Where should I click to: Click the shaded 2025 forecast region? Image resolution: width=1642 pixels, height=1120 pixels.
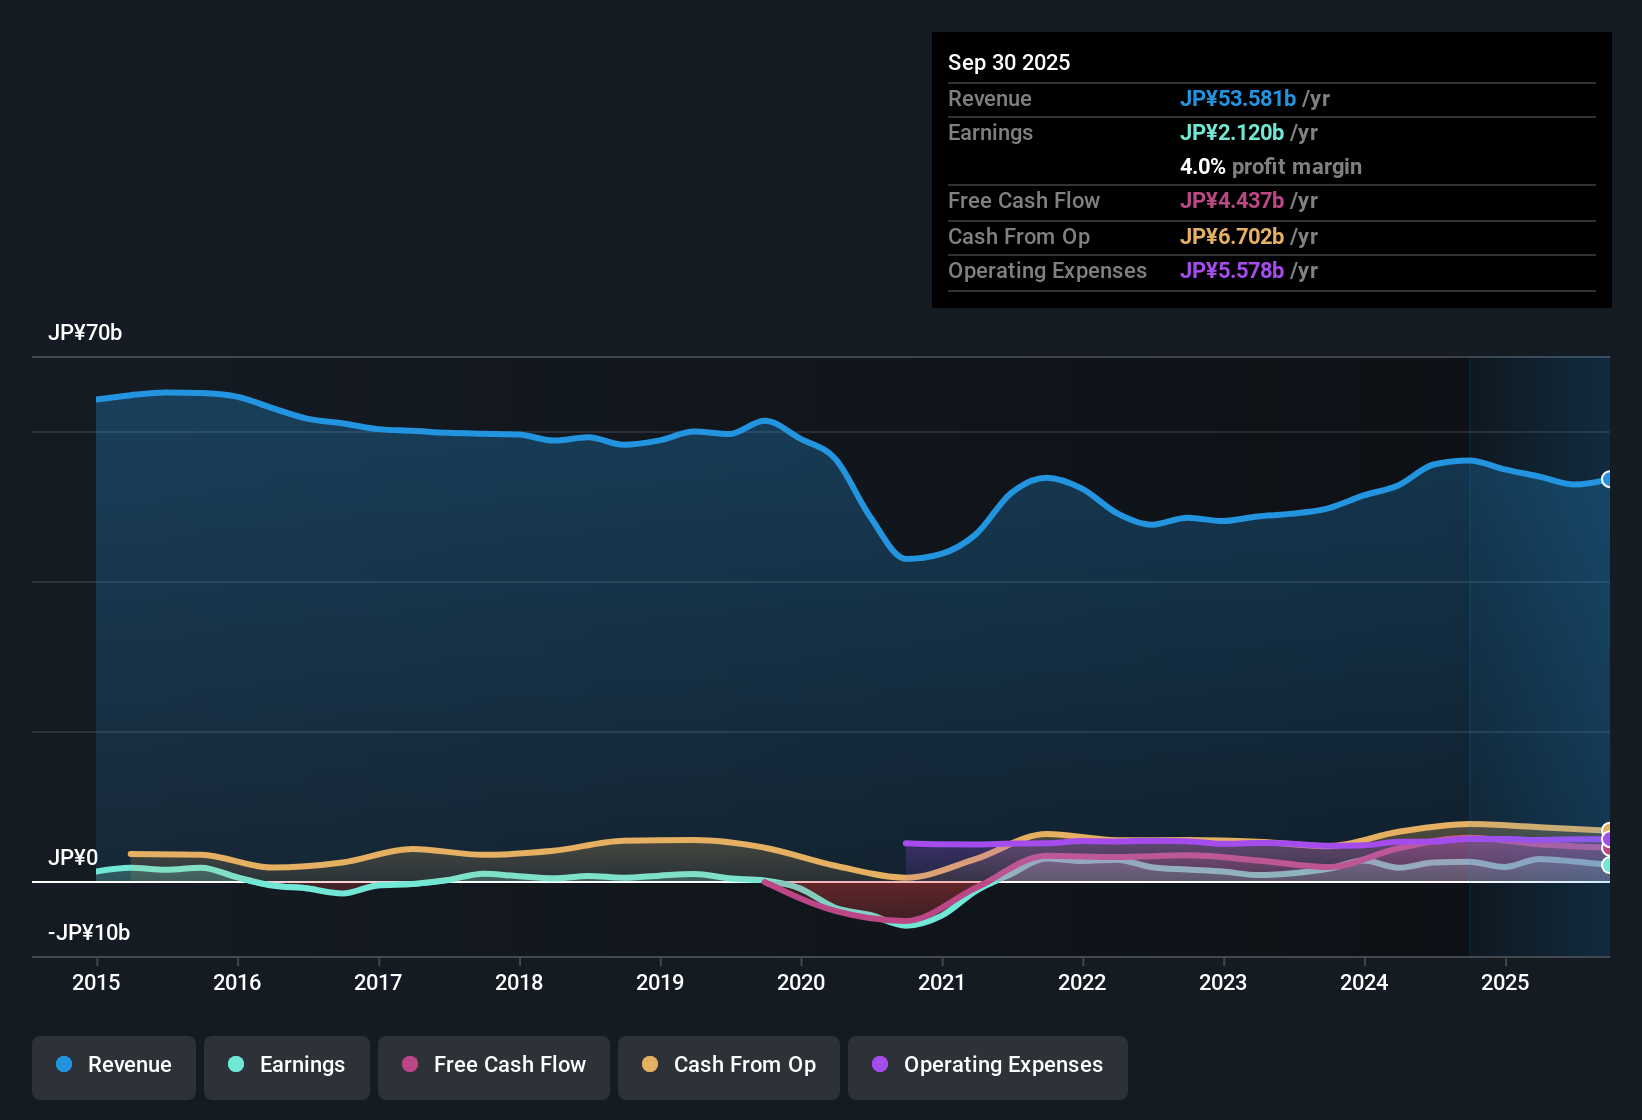coord(1540,650)
